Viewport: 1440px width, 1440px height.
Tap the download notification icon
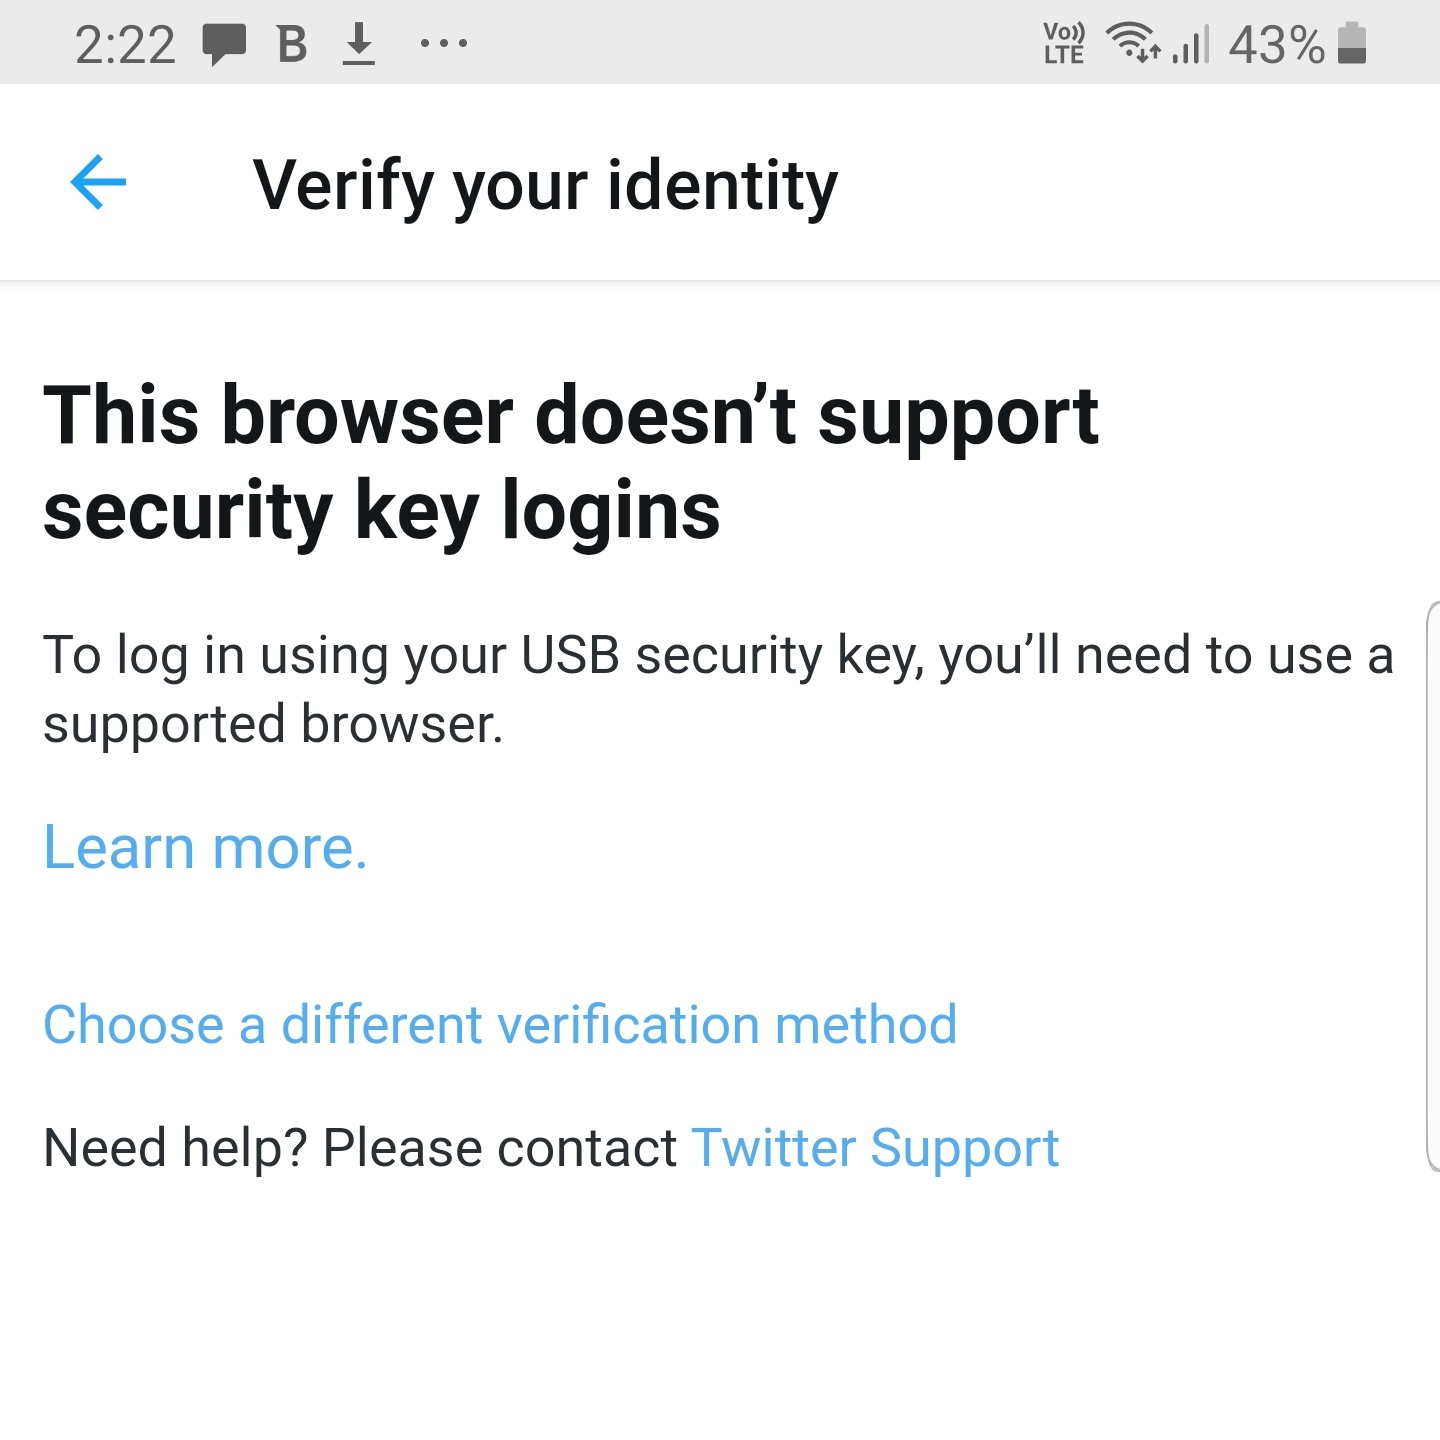[359, 44]
